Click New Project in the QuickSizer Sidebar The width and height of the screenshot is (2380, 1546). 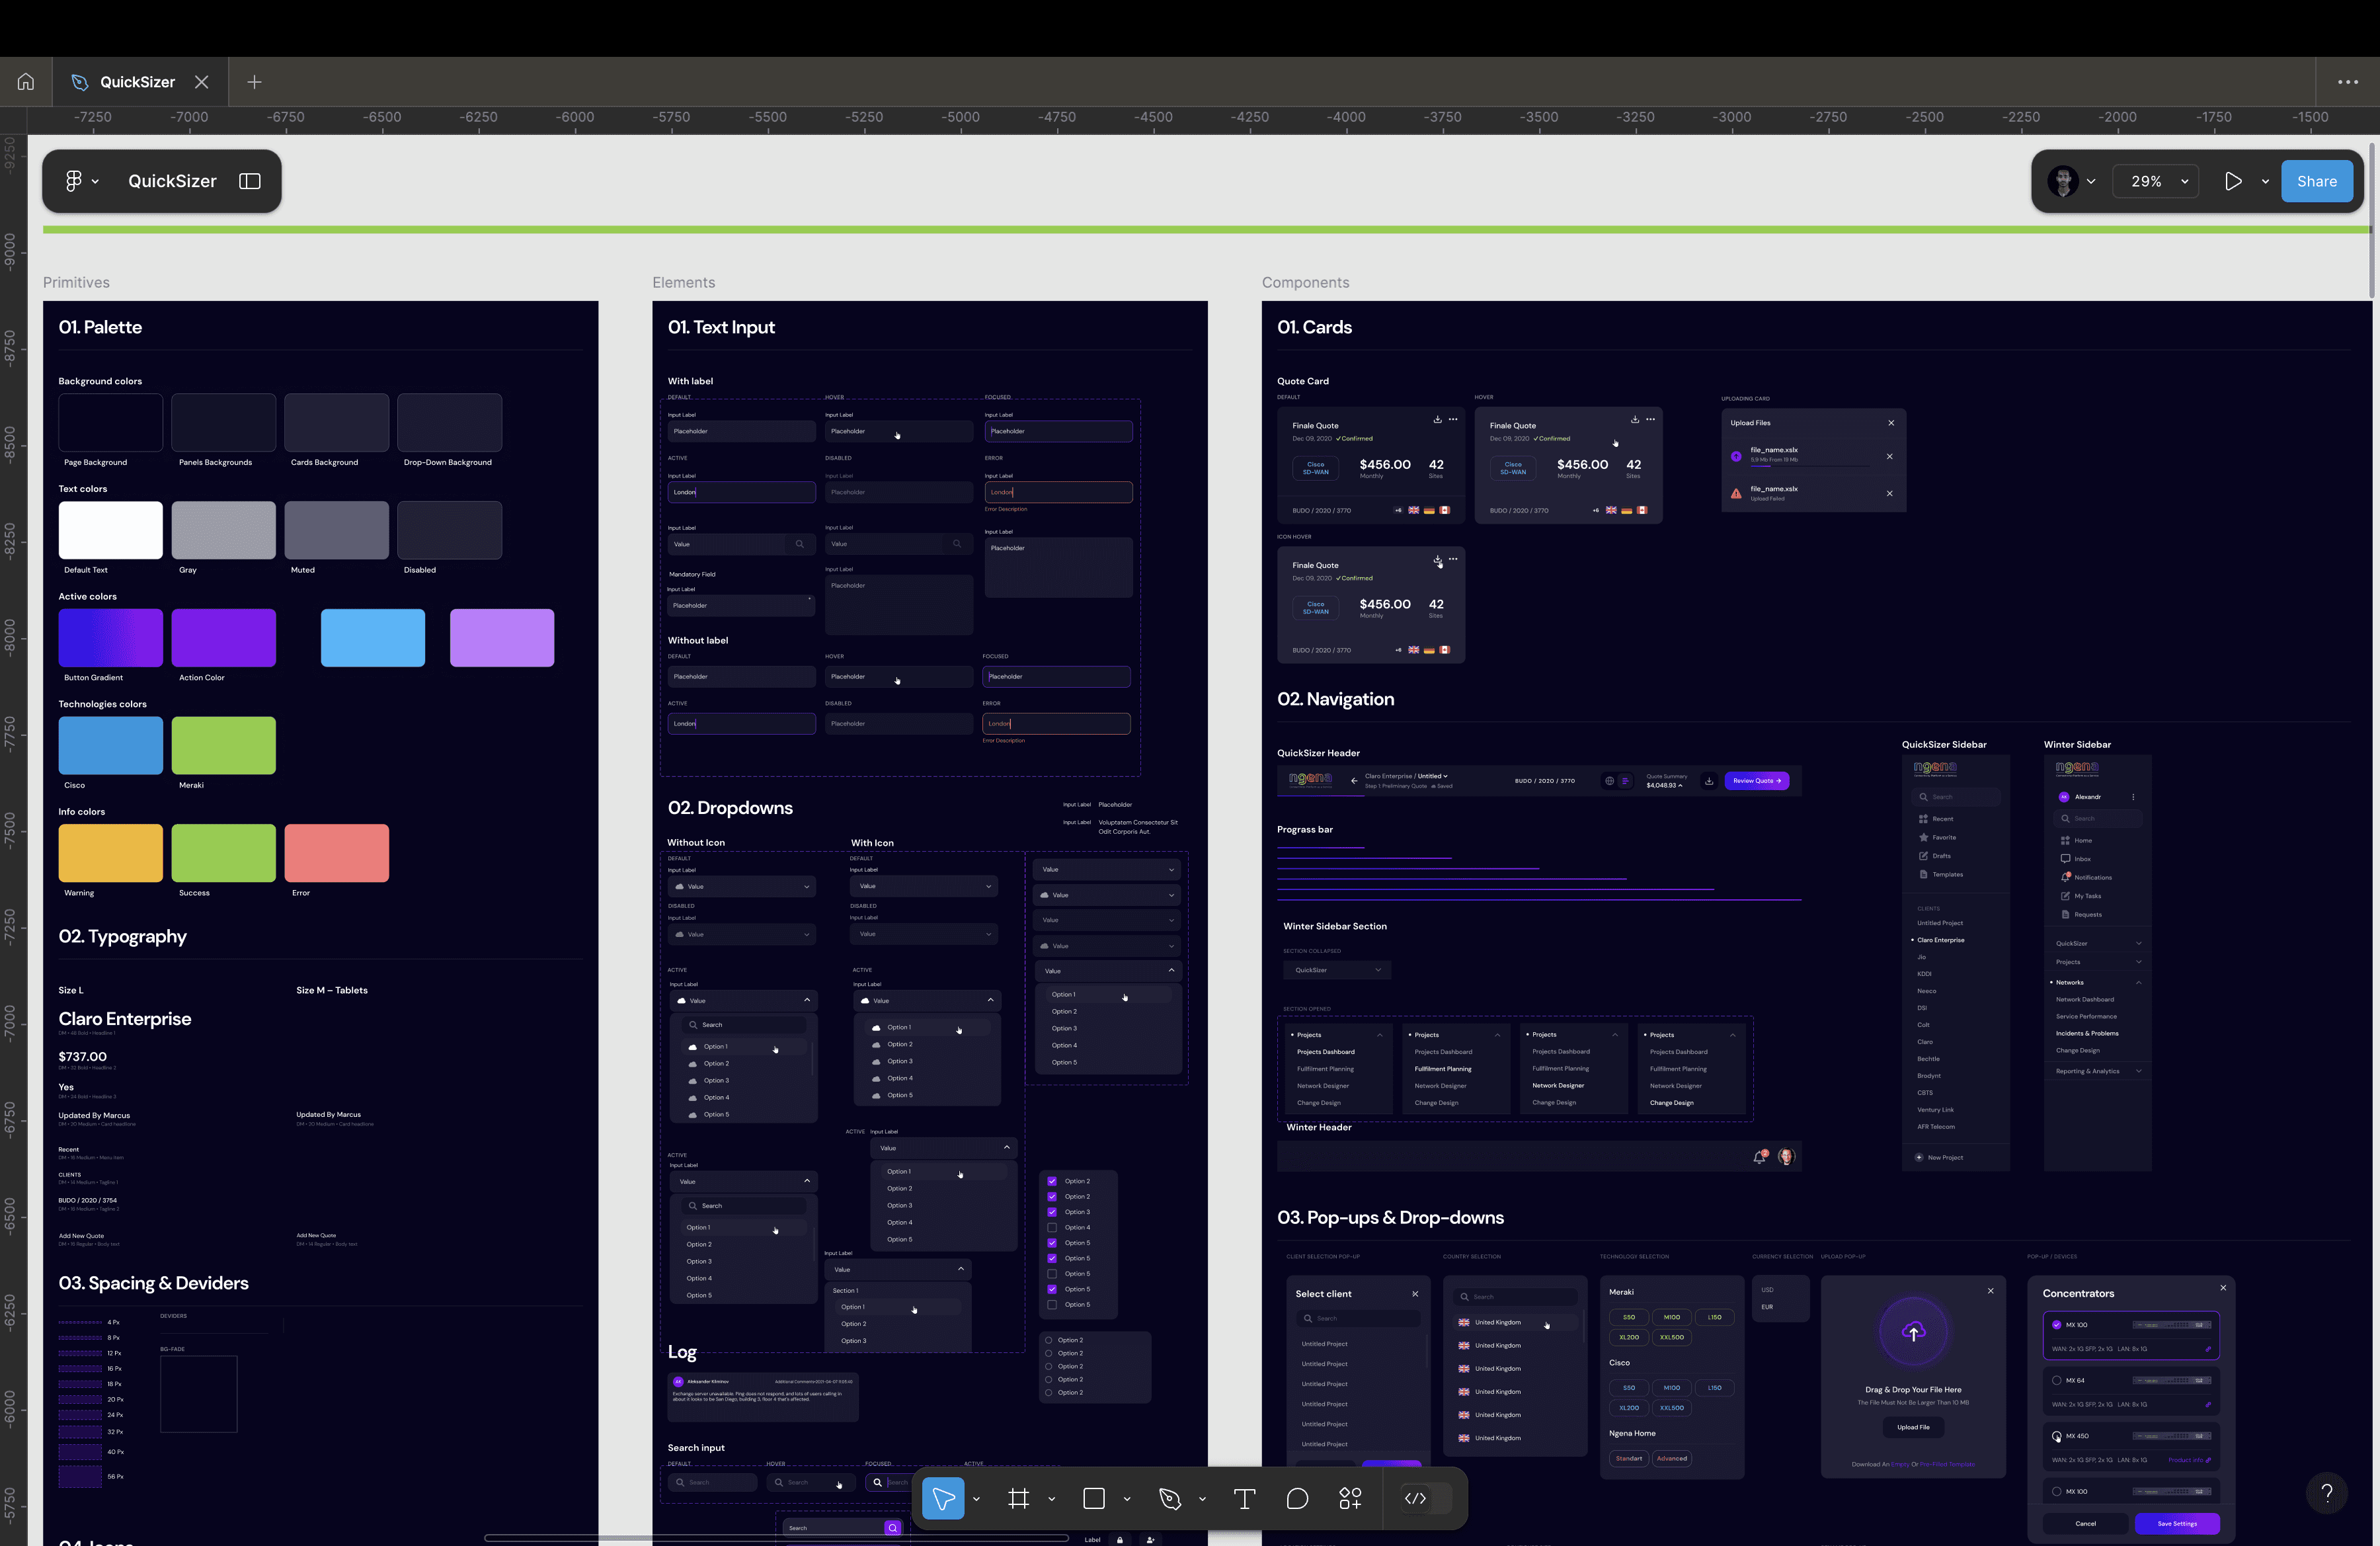tap(1945, 1157)
